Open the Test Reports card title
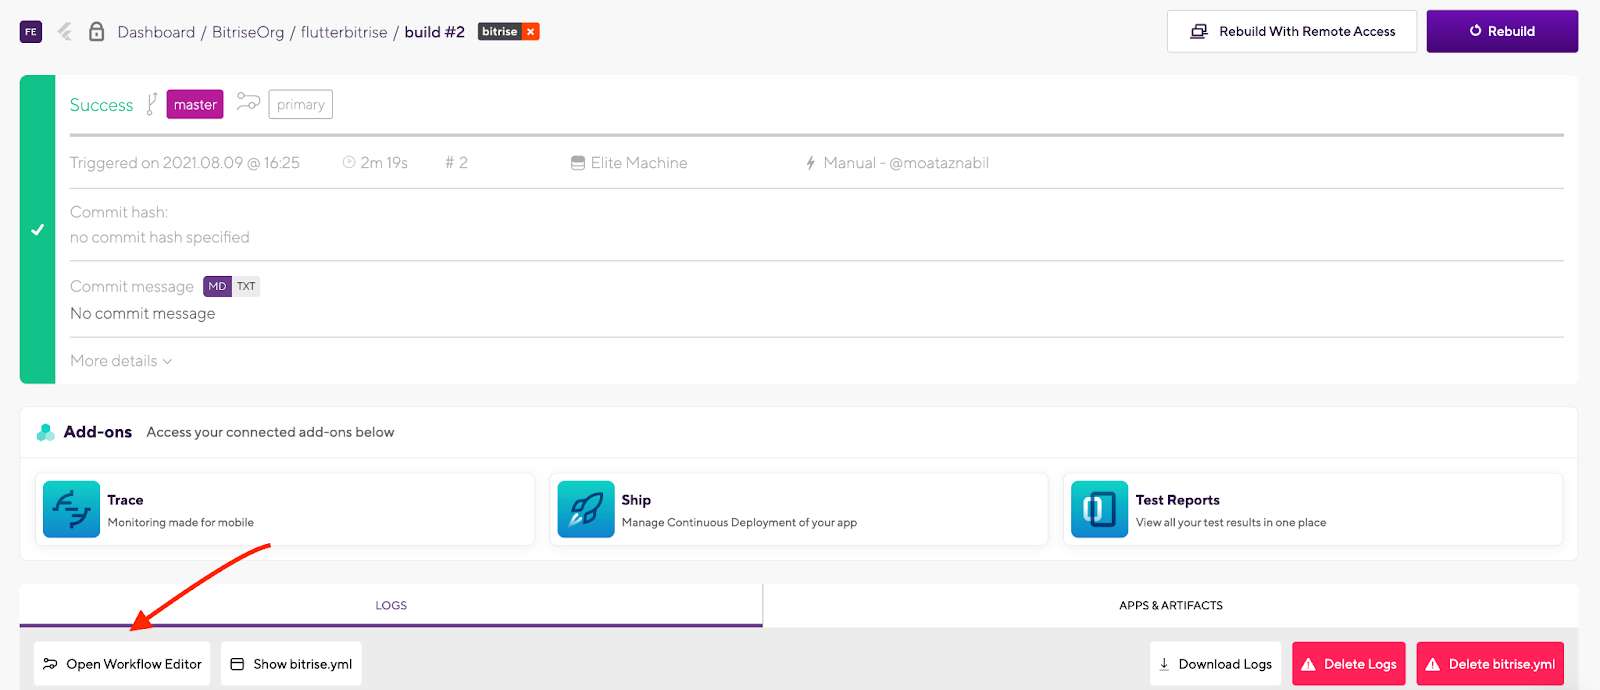The width and height of the screenshot is (1600, 690). [x=1178, y=500]
